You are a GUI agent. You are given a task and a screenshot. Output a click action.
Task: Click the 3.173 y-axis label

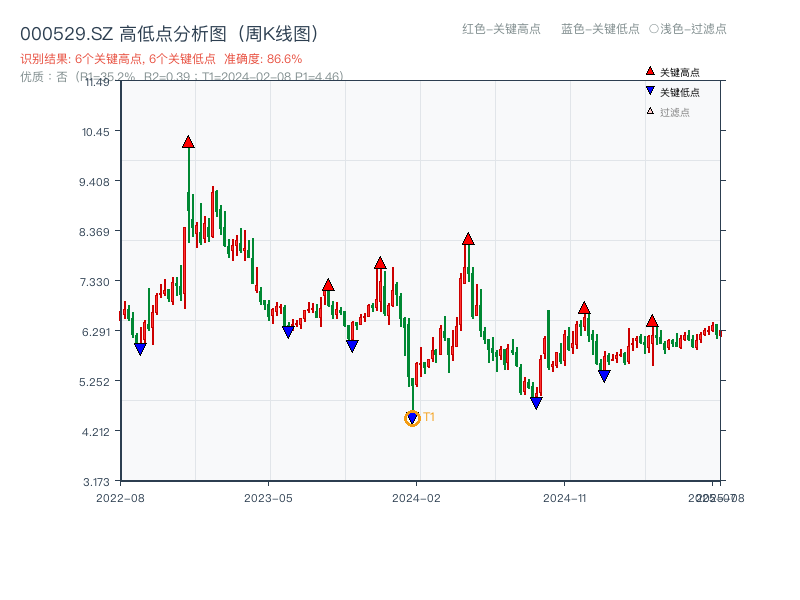[x=96, y=482]
